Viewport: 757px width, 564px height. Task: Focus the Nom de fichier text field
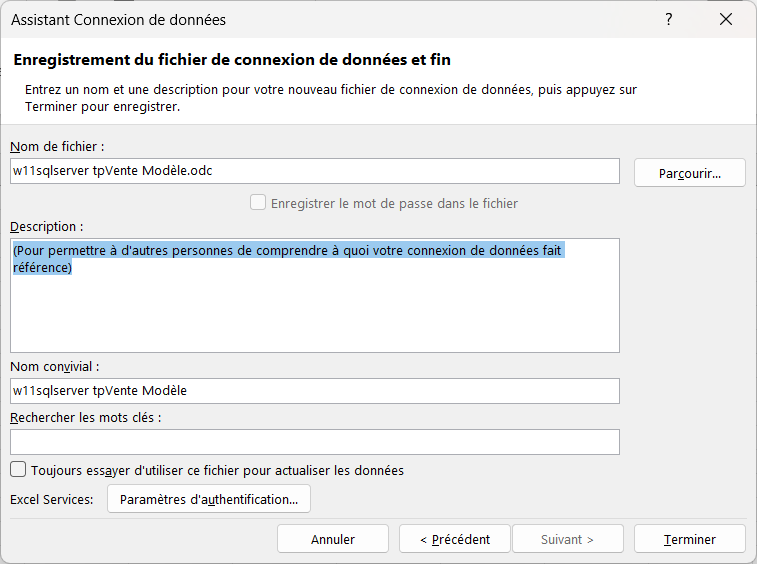[315, 171]
